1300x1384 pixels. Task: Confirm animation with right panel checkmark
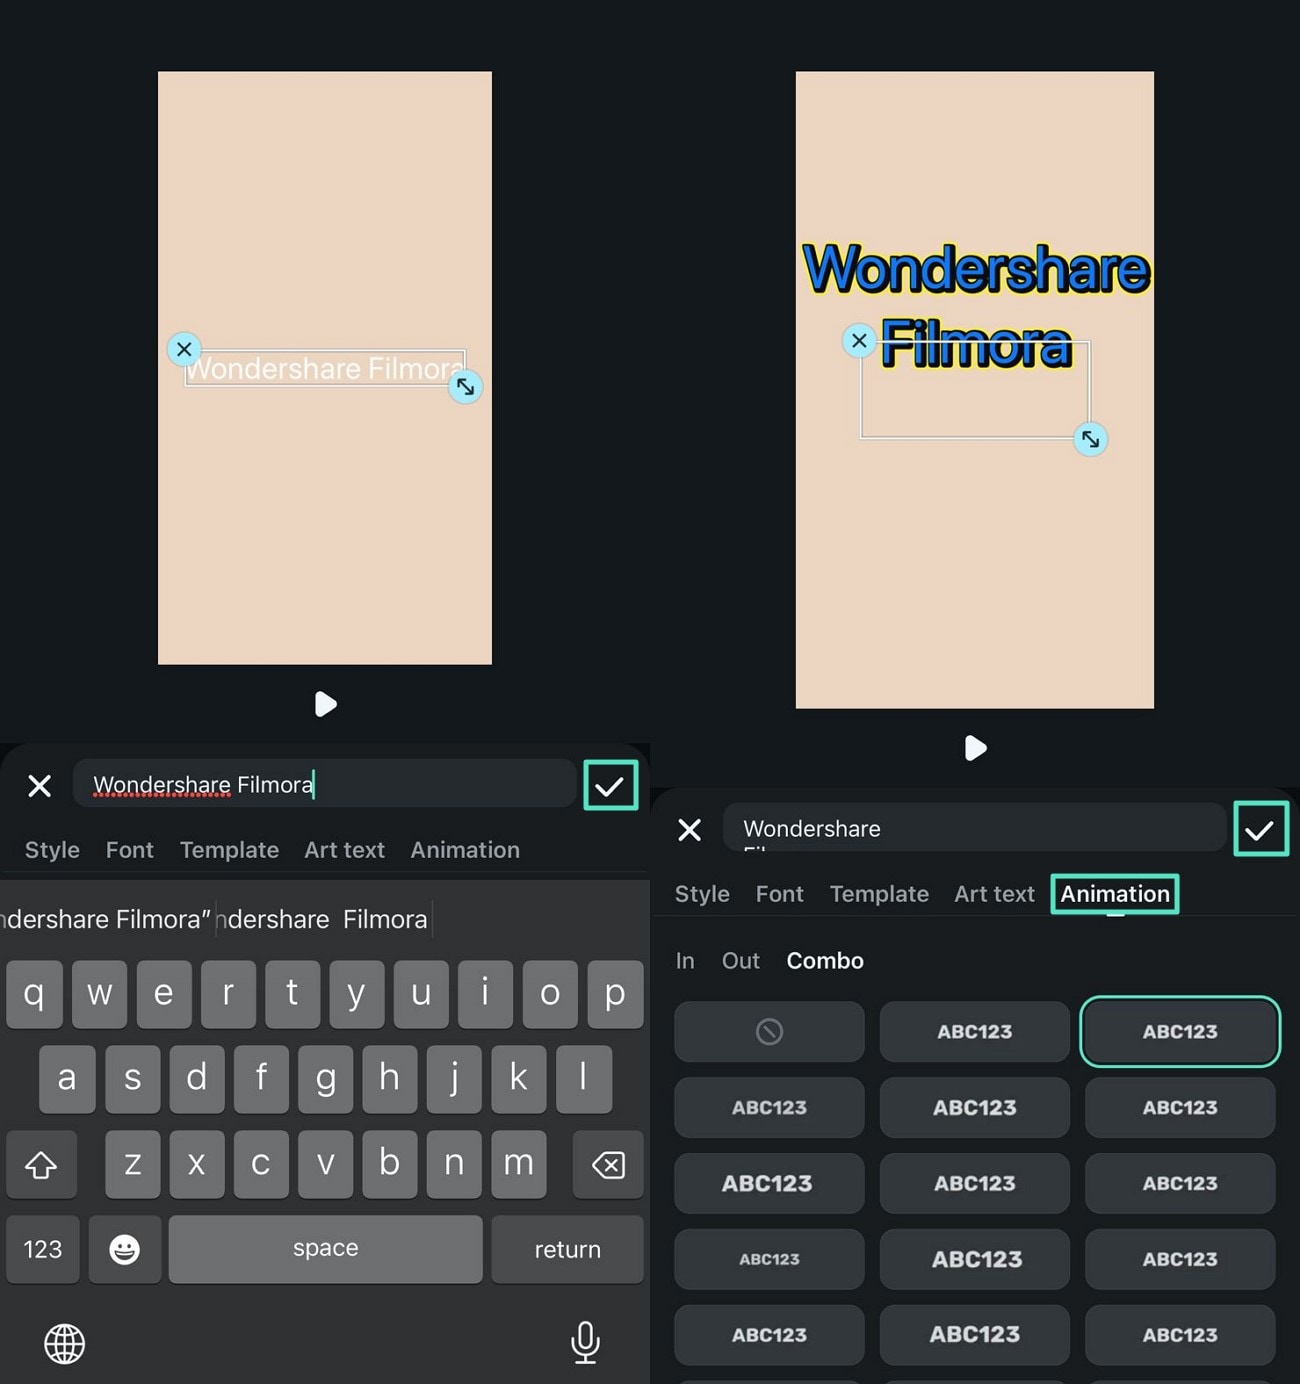(x=1260, y=829)
